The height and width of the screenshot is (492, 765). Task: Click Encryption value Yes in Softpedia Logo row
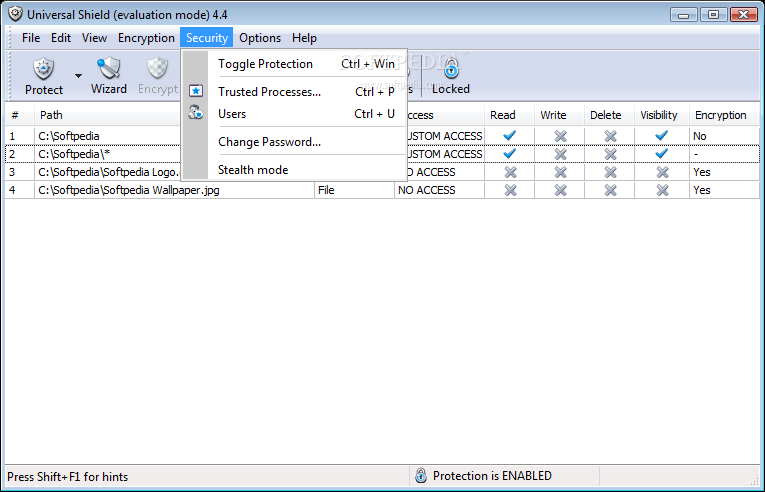coord(702,172)
